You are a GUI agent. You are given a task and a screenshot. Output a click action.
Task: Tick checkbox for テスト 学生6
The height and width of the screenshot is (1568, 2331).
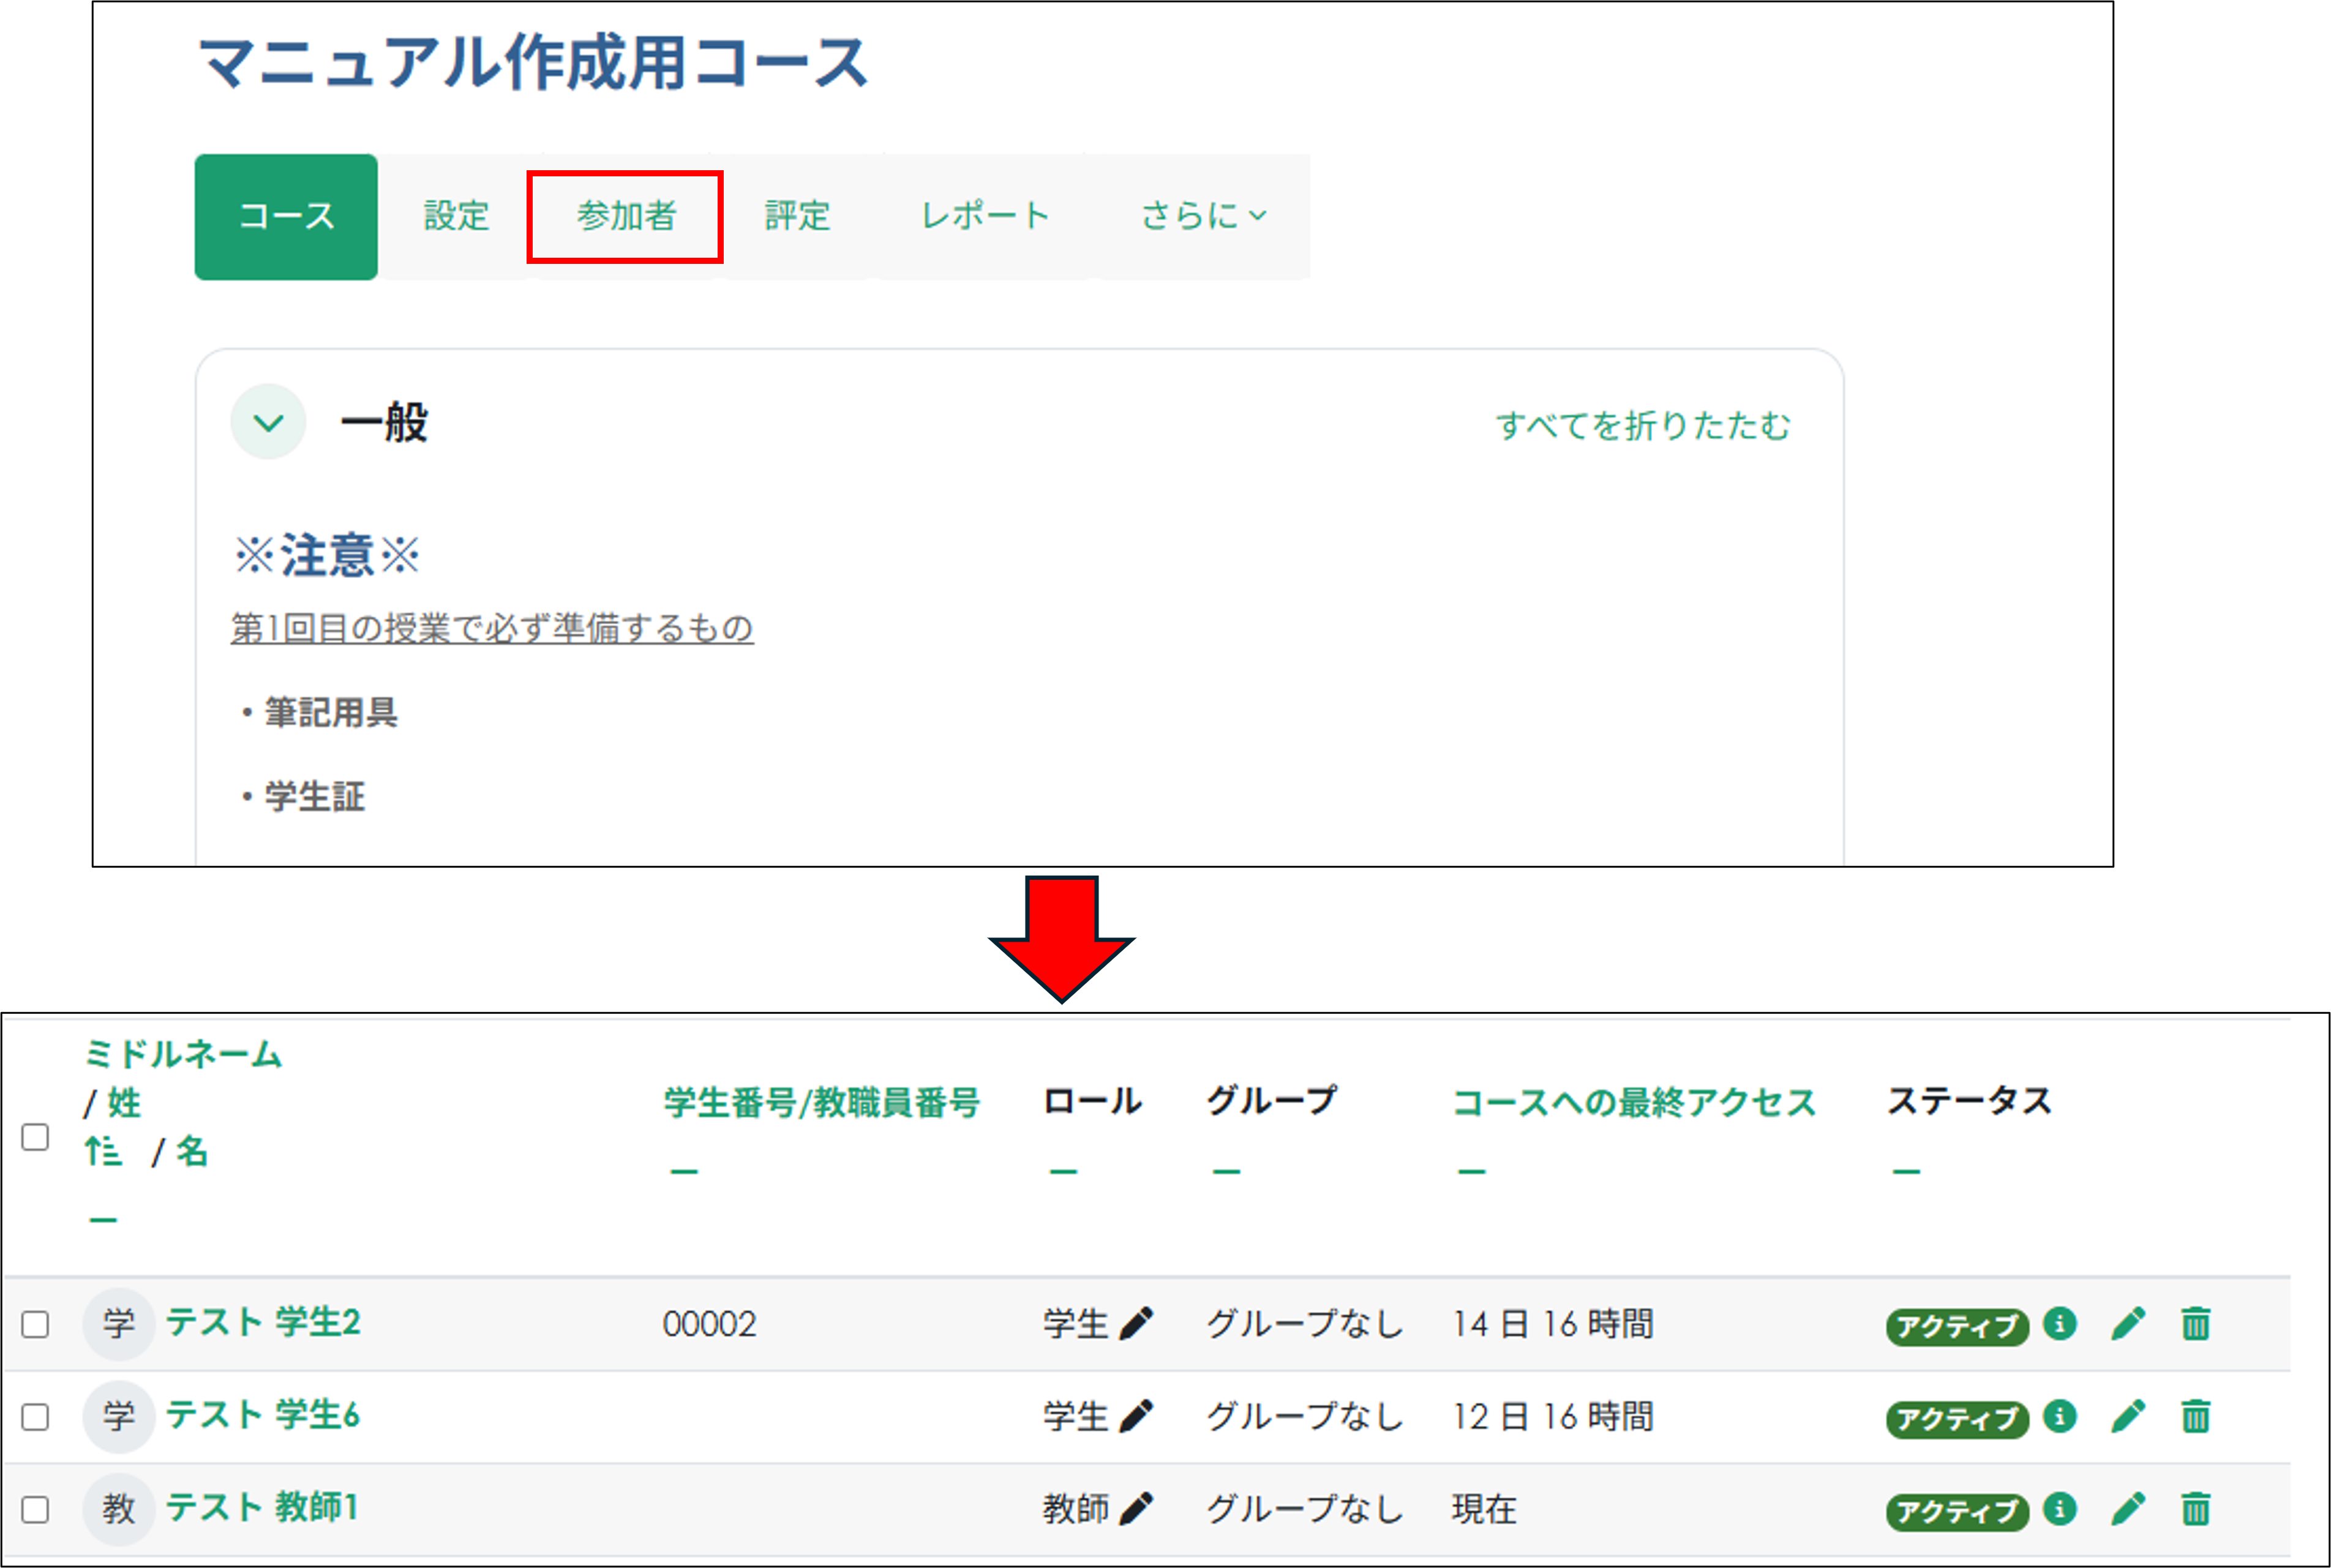pos(35,1416)
